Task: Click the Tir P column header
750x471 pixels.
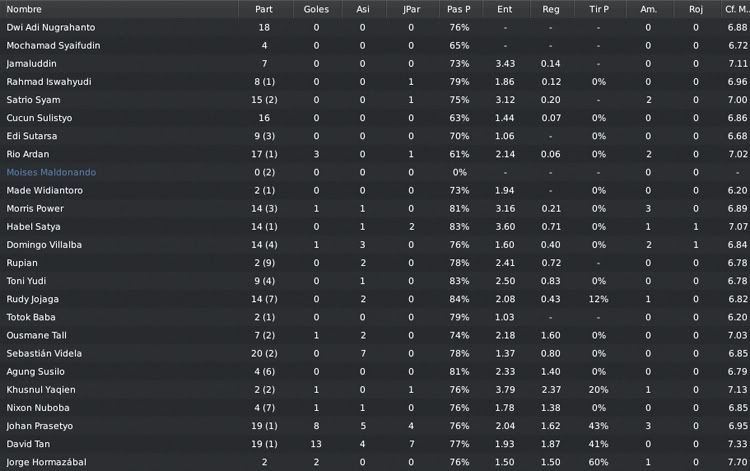Action: pos(599,9)
